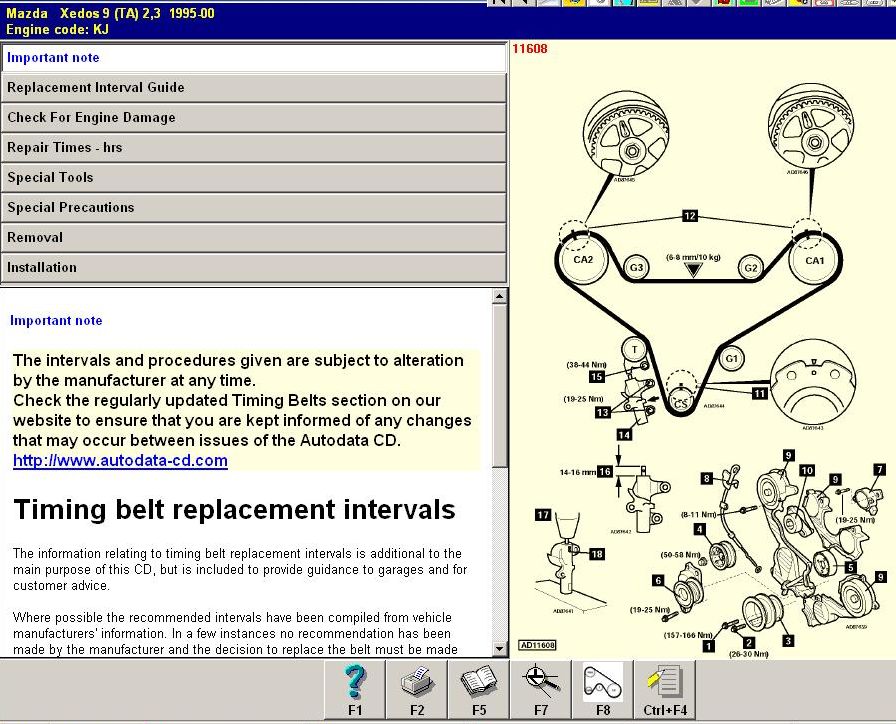Activate the F7 magnifier zoom icon
The image size is (896, 724).
click(541, 690)
